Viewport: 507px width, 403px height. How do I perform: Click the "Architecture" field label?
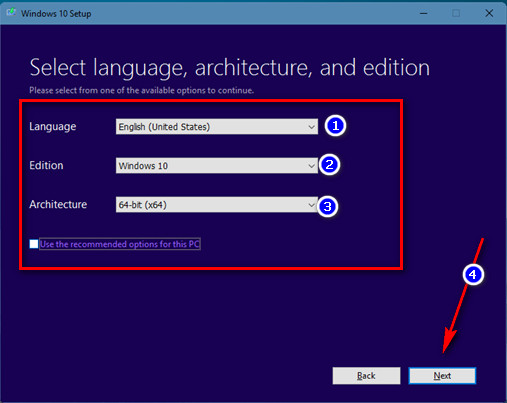tap(58, 204)
